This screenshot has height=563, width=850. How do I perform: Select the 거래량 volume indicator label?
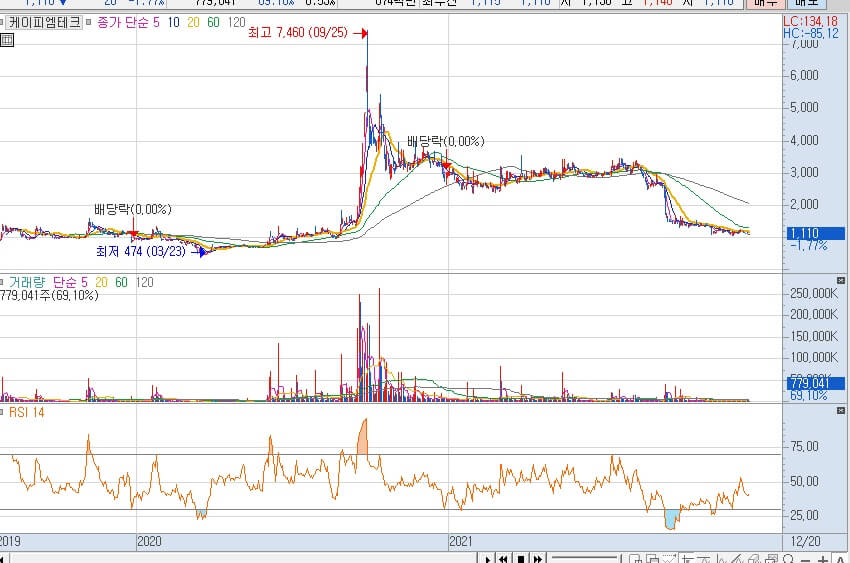27,282
